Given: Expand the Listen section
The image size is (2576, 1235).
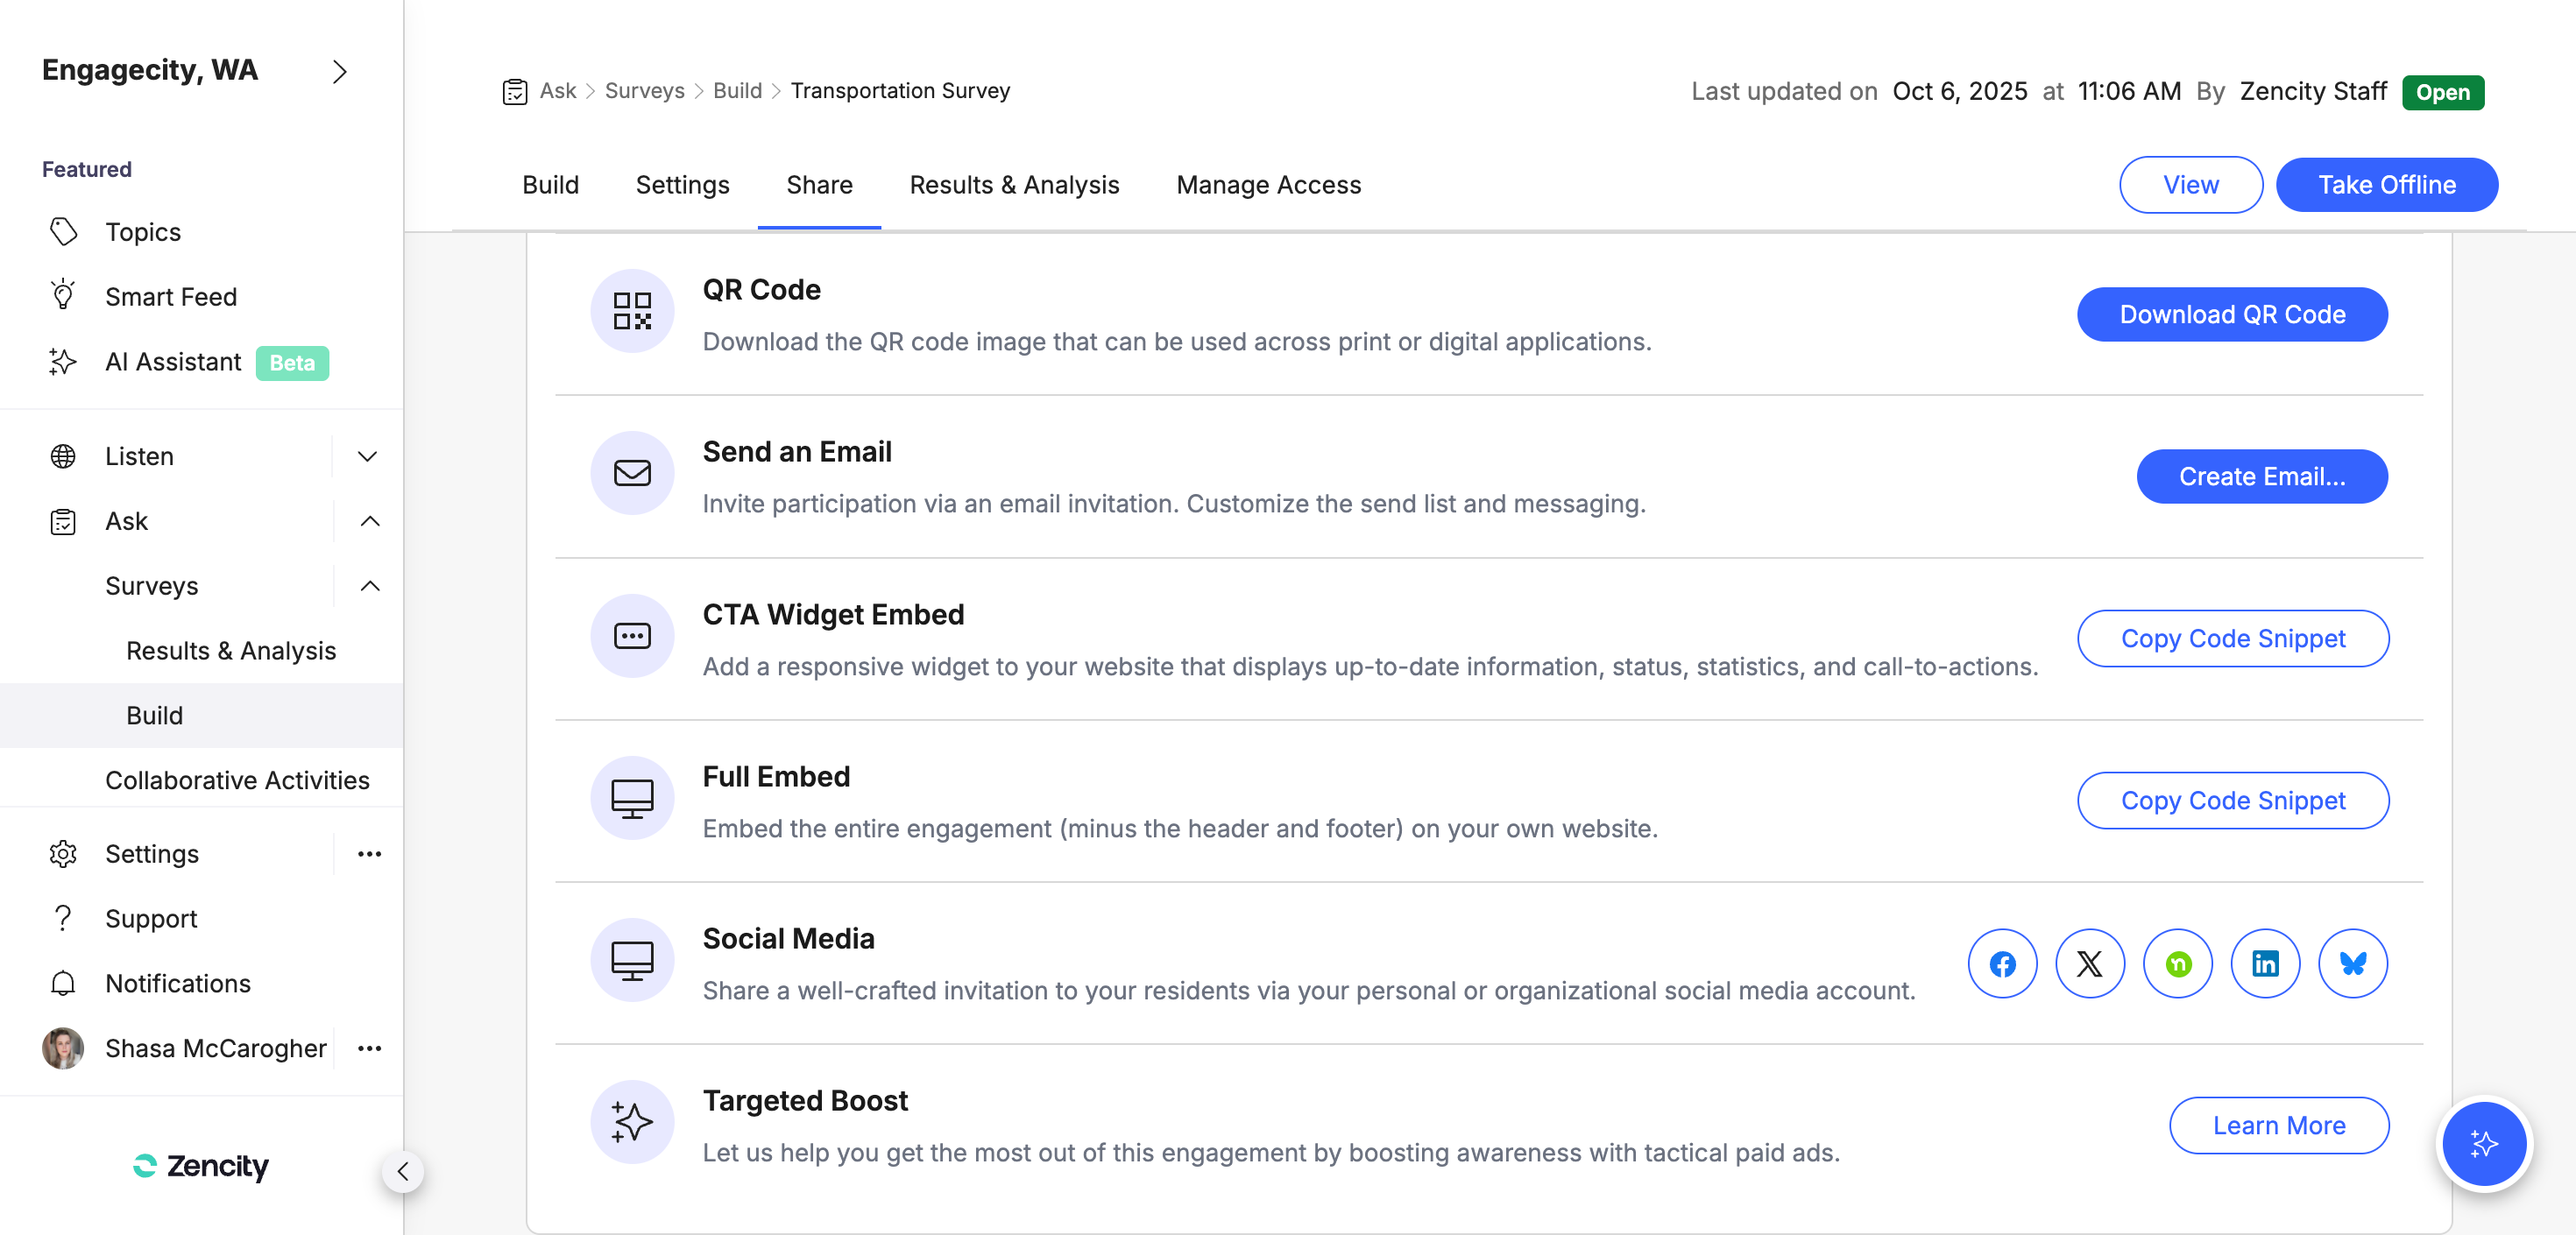Looking at the screenshot, I should (x=366, y=456).
